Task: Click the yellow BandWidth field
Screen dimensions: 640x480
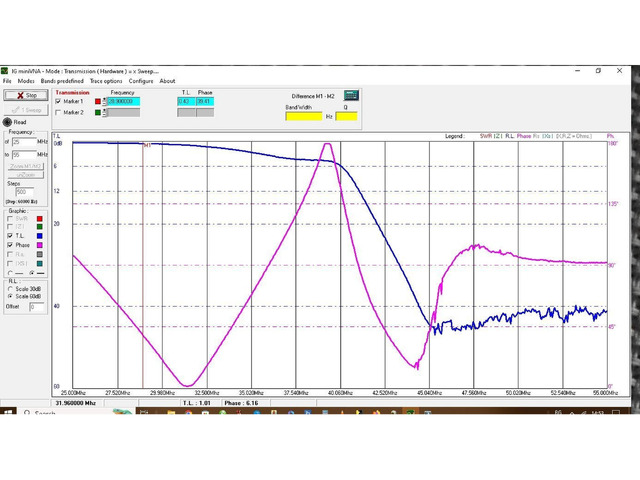Action: (304, 116)
